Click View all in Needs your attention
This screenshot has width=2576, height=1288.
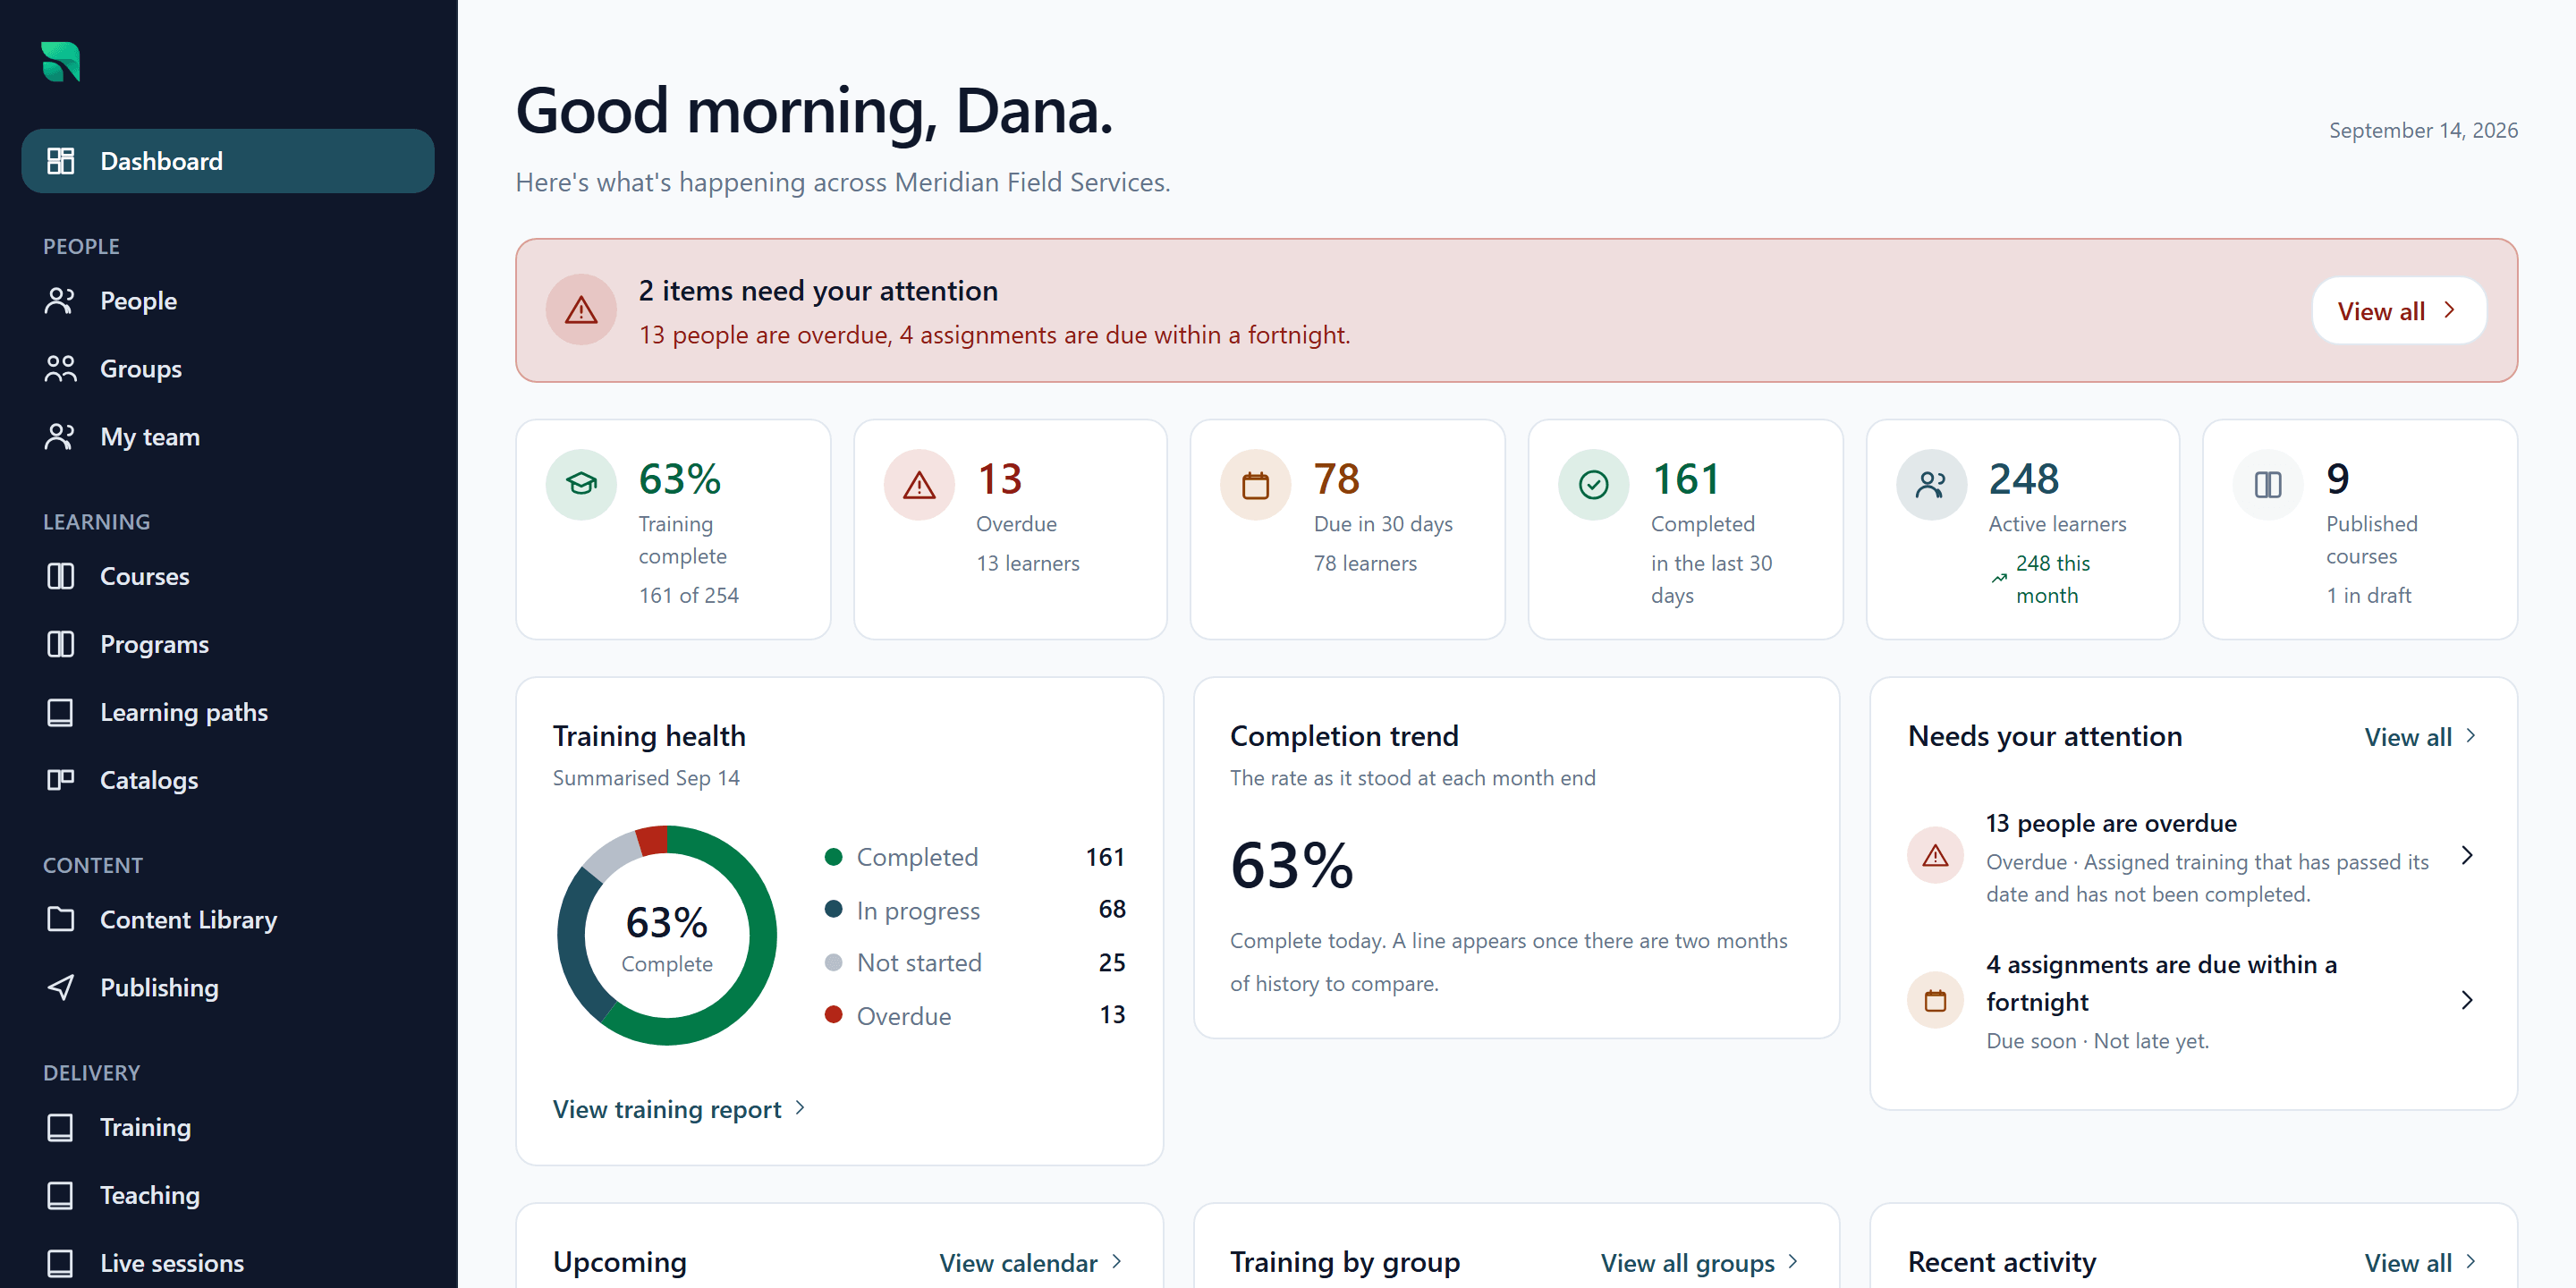[x=2420, y=737]
